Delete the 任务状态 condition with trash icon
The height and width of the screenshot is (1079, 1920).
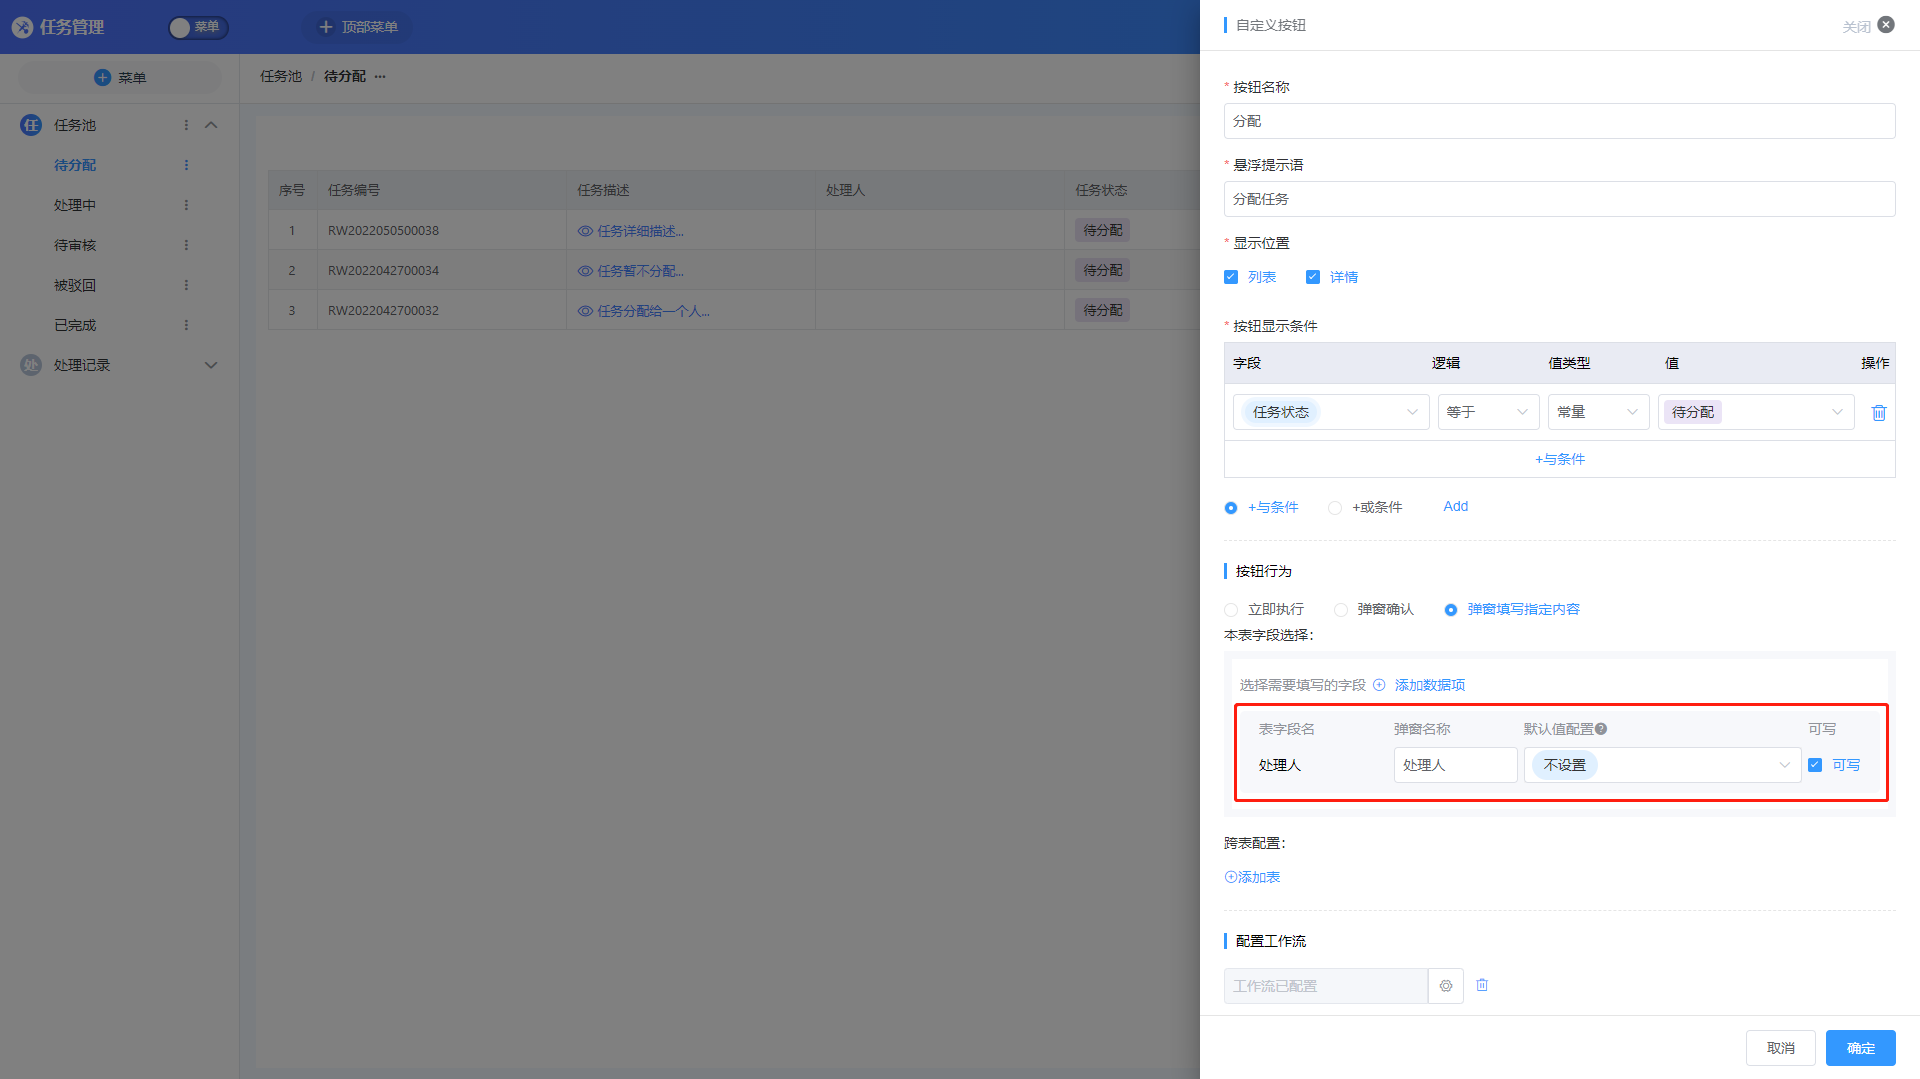(x=1878, y=412)
